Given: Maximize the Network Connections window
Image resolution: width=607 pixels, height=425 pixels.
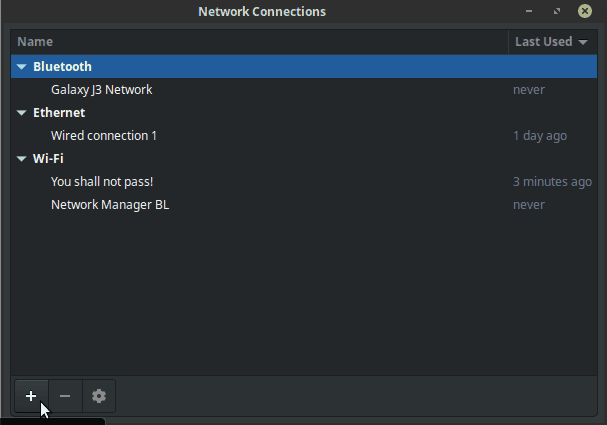Looking at the screenshot, I should [556, 12].
